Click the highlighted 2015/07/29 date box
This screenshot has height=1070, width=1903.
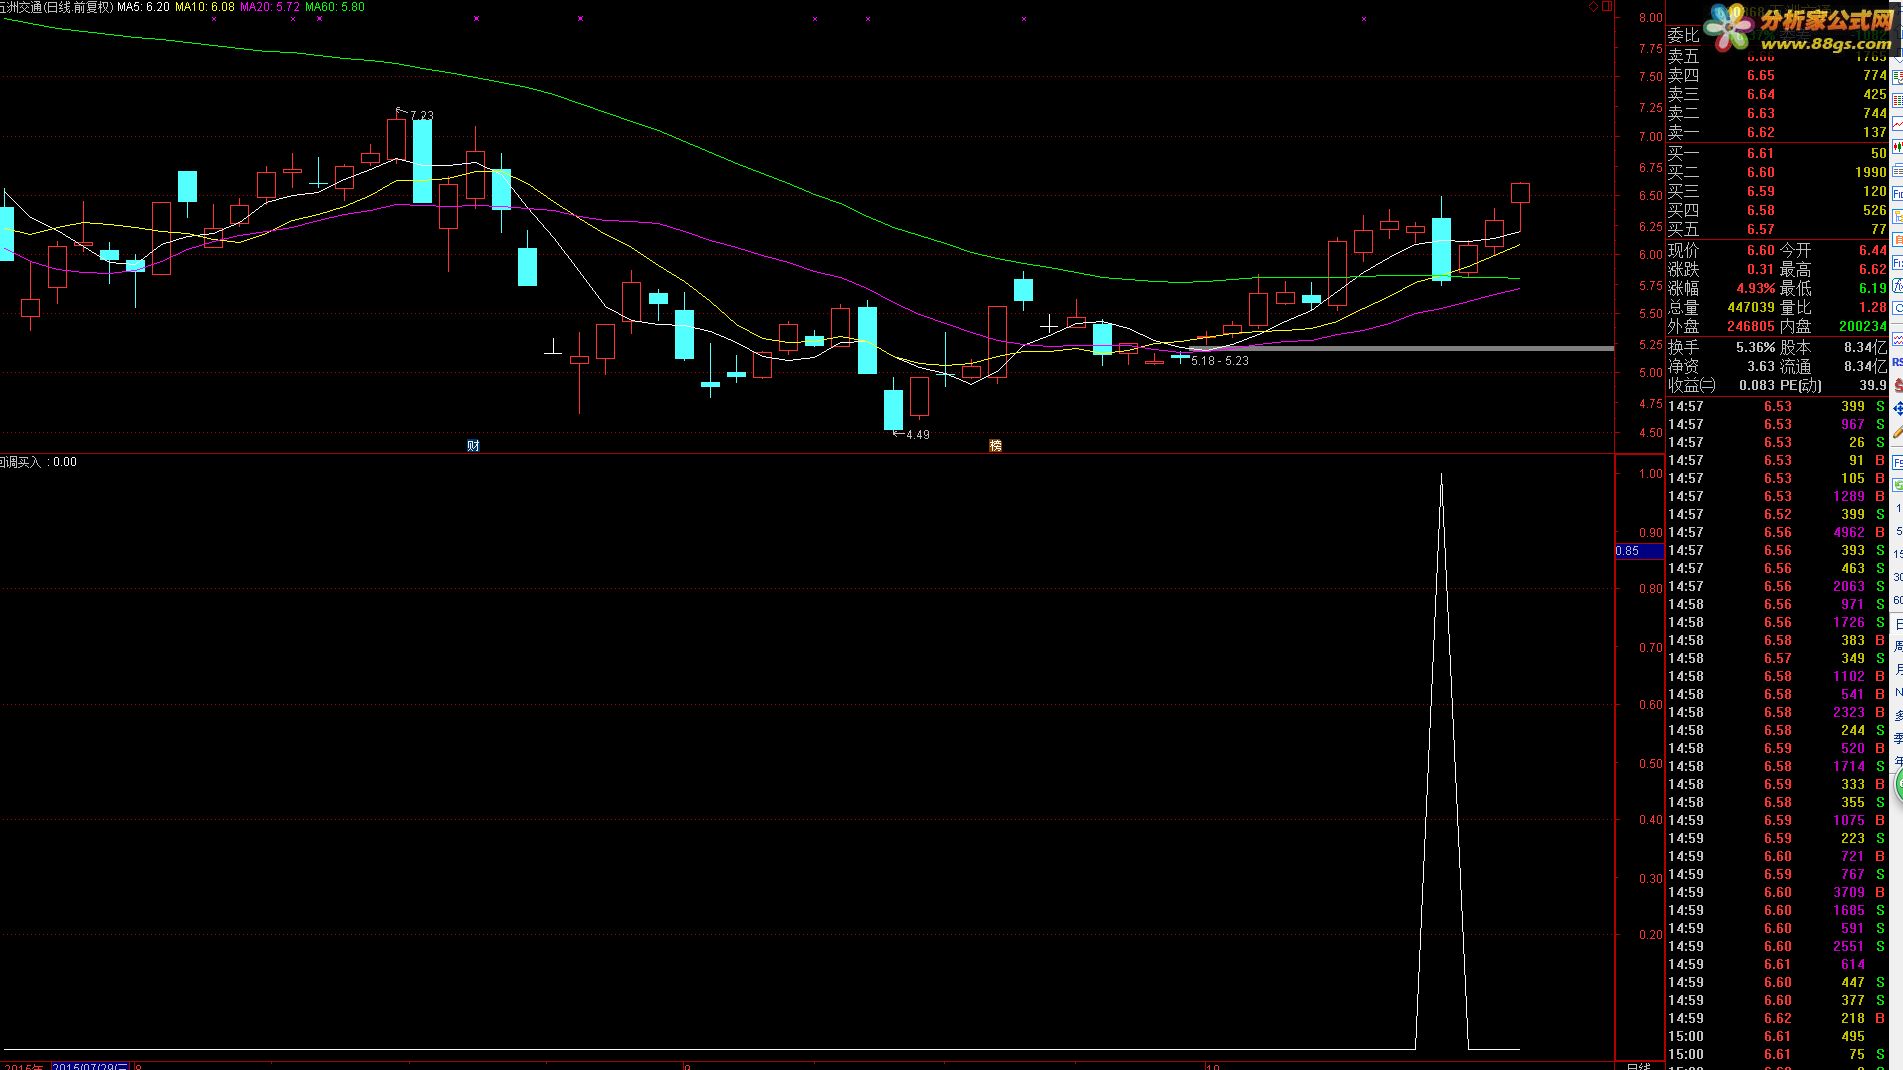click(91, 1066)
